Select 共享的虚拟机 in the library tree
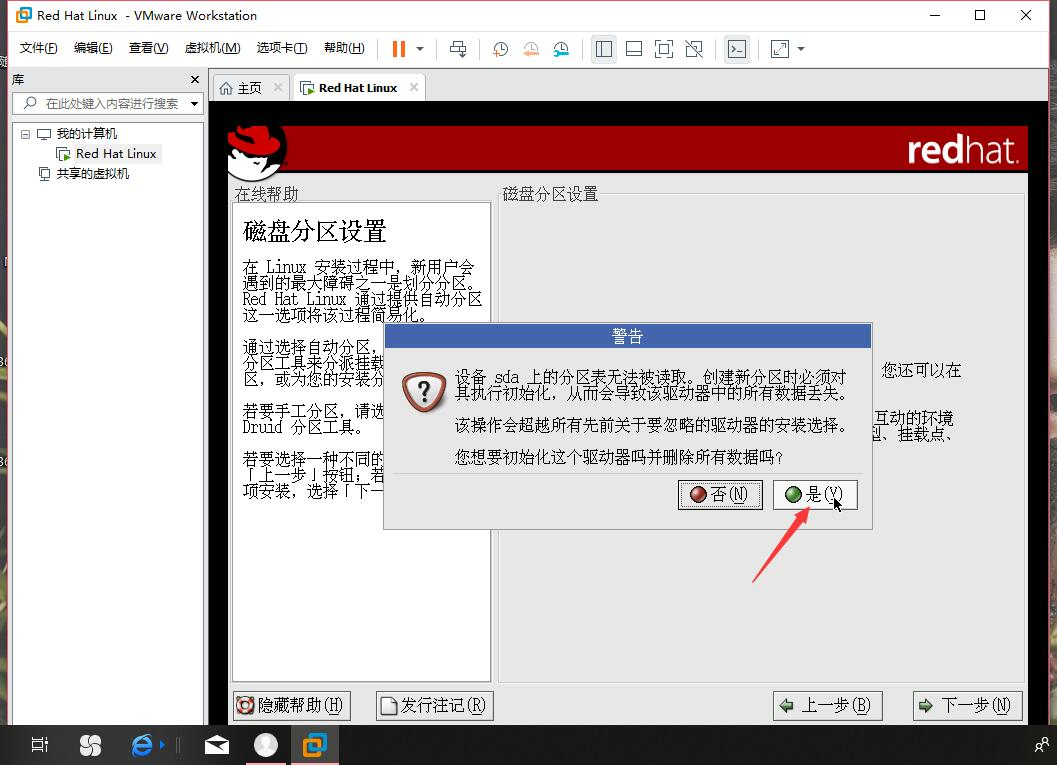This screenshot has height=765, width=1057. (92, 174)
